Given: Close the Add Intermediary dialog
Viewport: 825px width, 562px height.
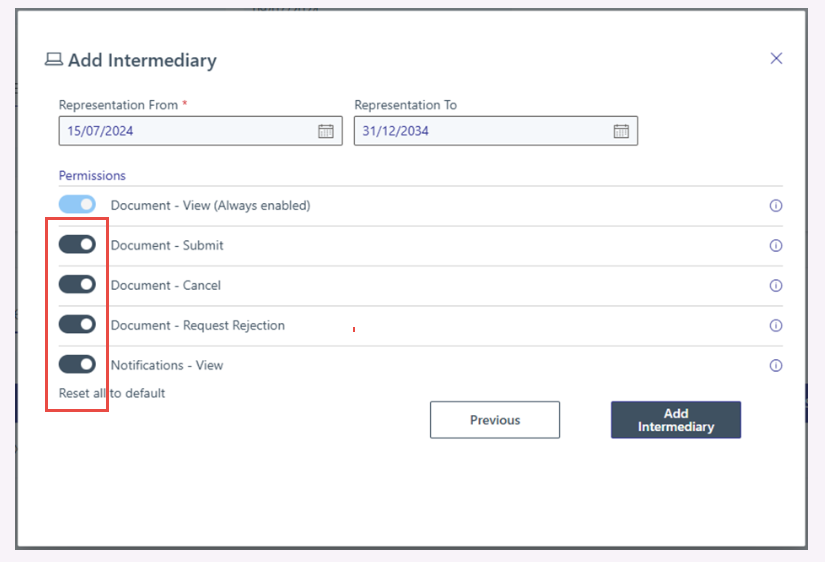Looking at the screenshot, I should [776, 59].
